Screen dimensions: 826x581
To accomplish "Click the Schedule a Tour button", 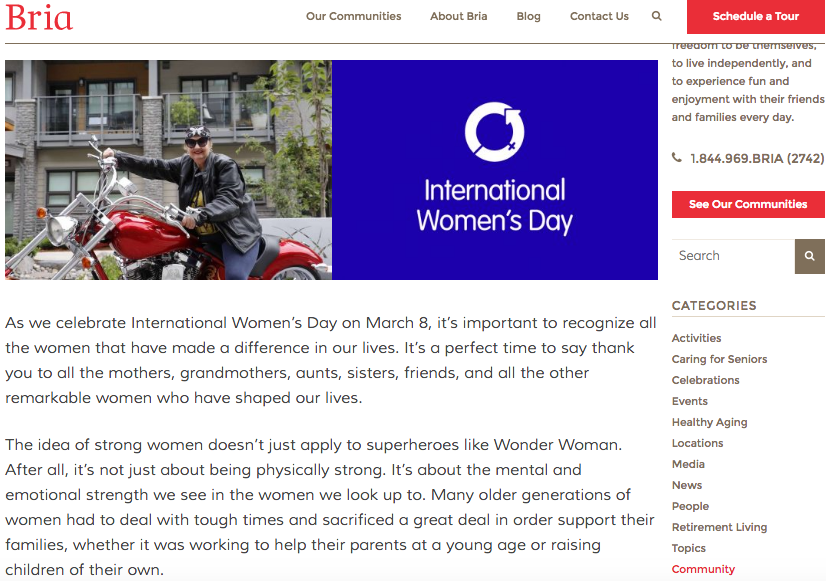I will (x=755, y=16).
